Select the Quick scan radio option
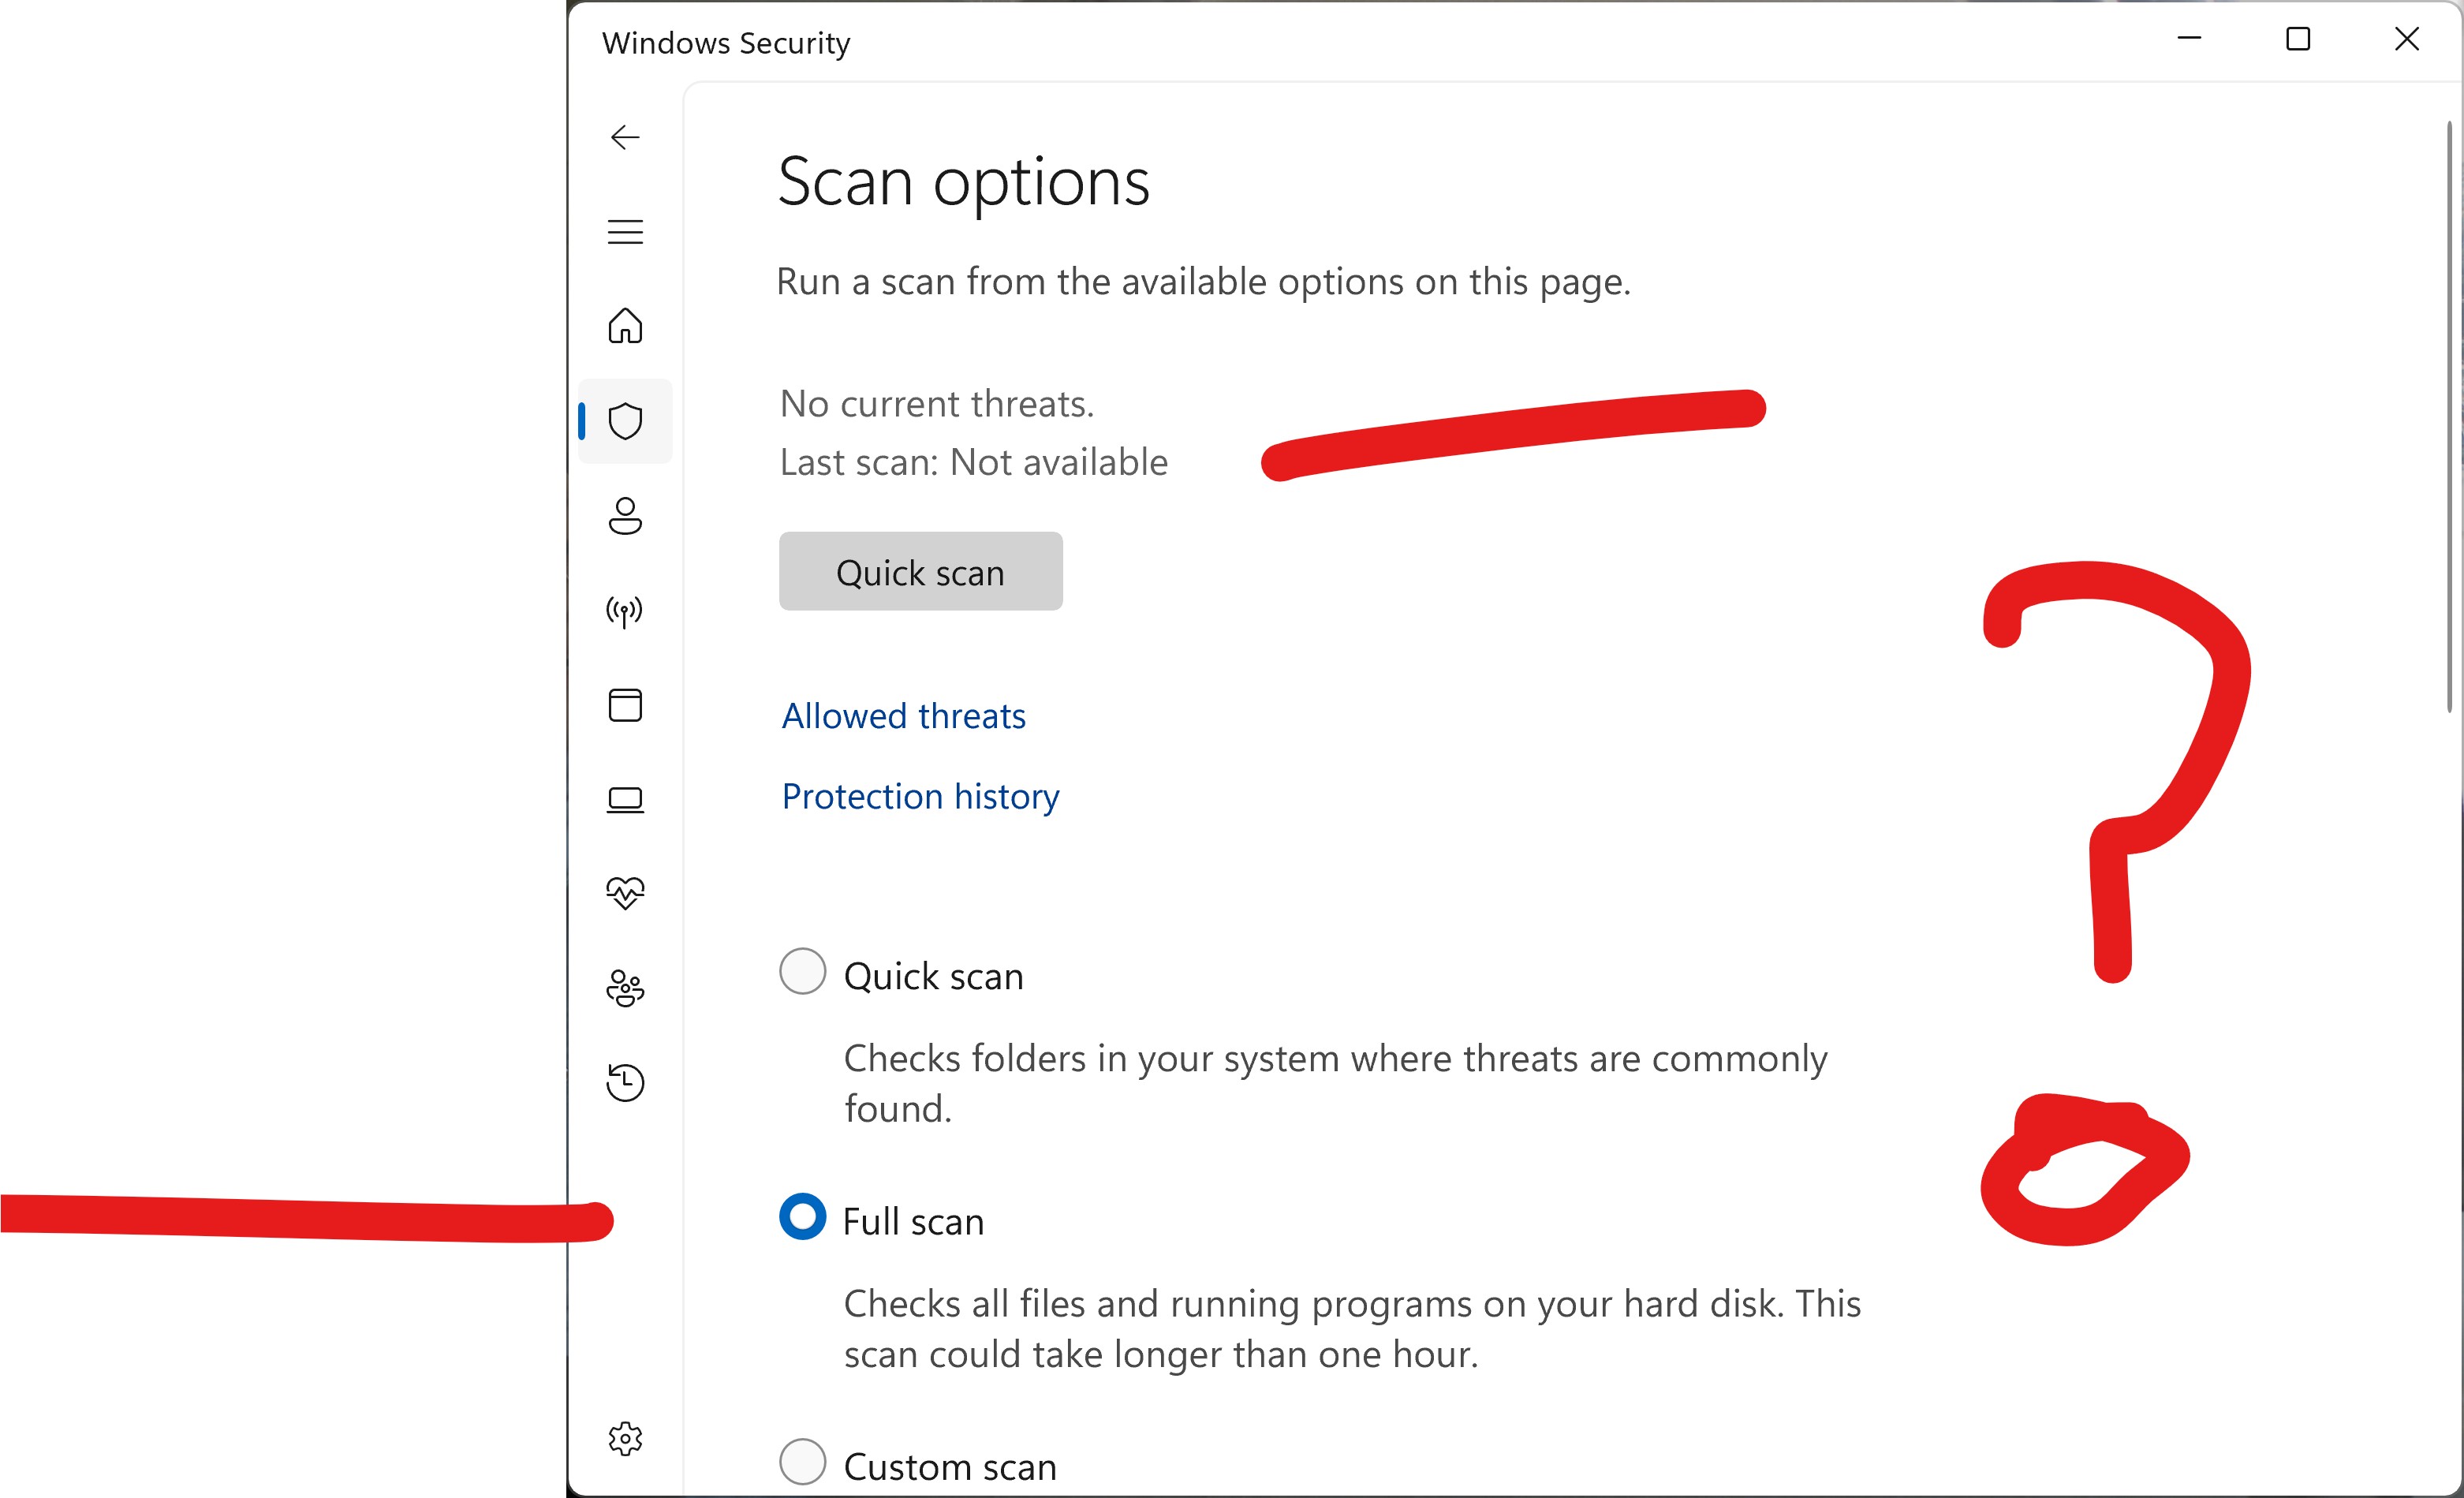 coord(802,971)
